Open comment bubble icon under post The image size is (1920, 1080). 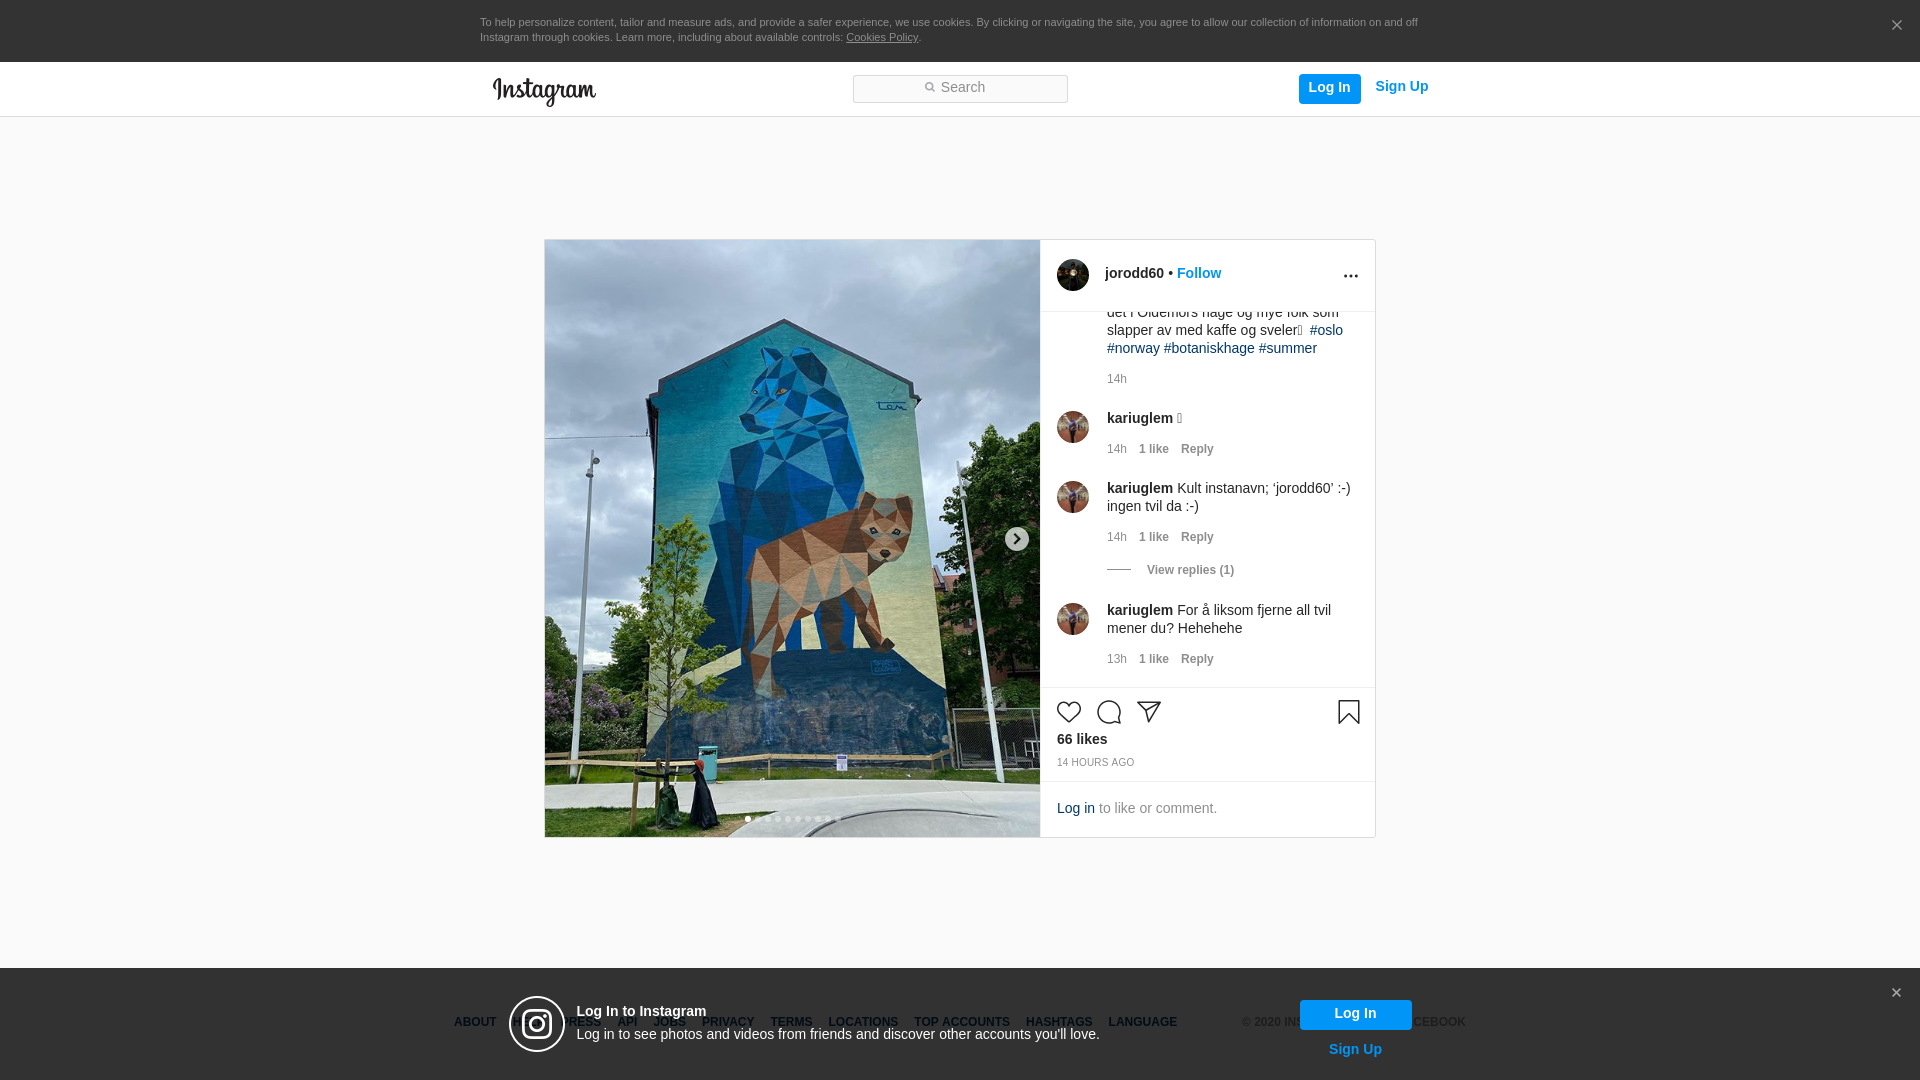[x=1109, y=712]
